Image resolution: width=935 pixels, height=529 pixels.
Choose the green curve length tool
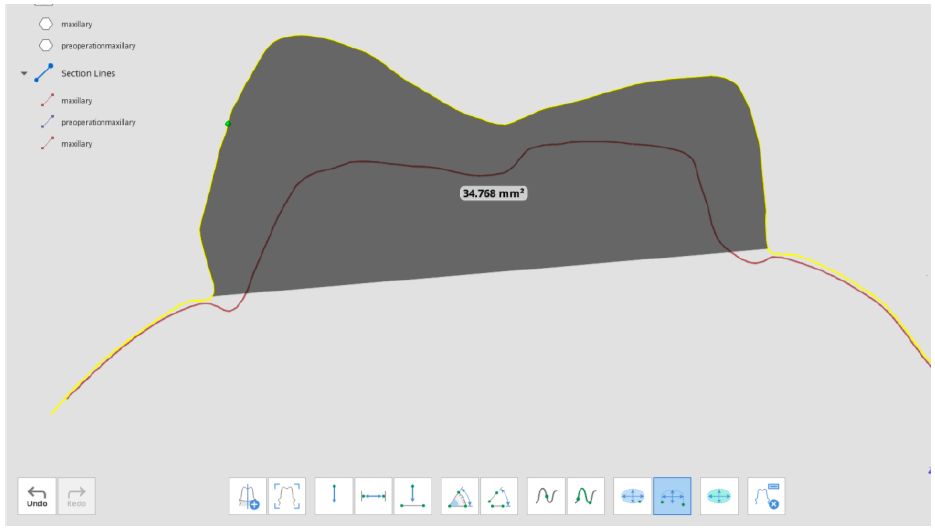pos(586,496)
